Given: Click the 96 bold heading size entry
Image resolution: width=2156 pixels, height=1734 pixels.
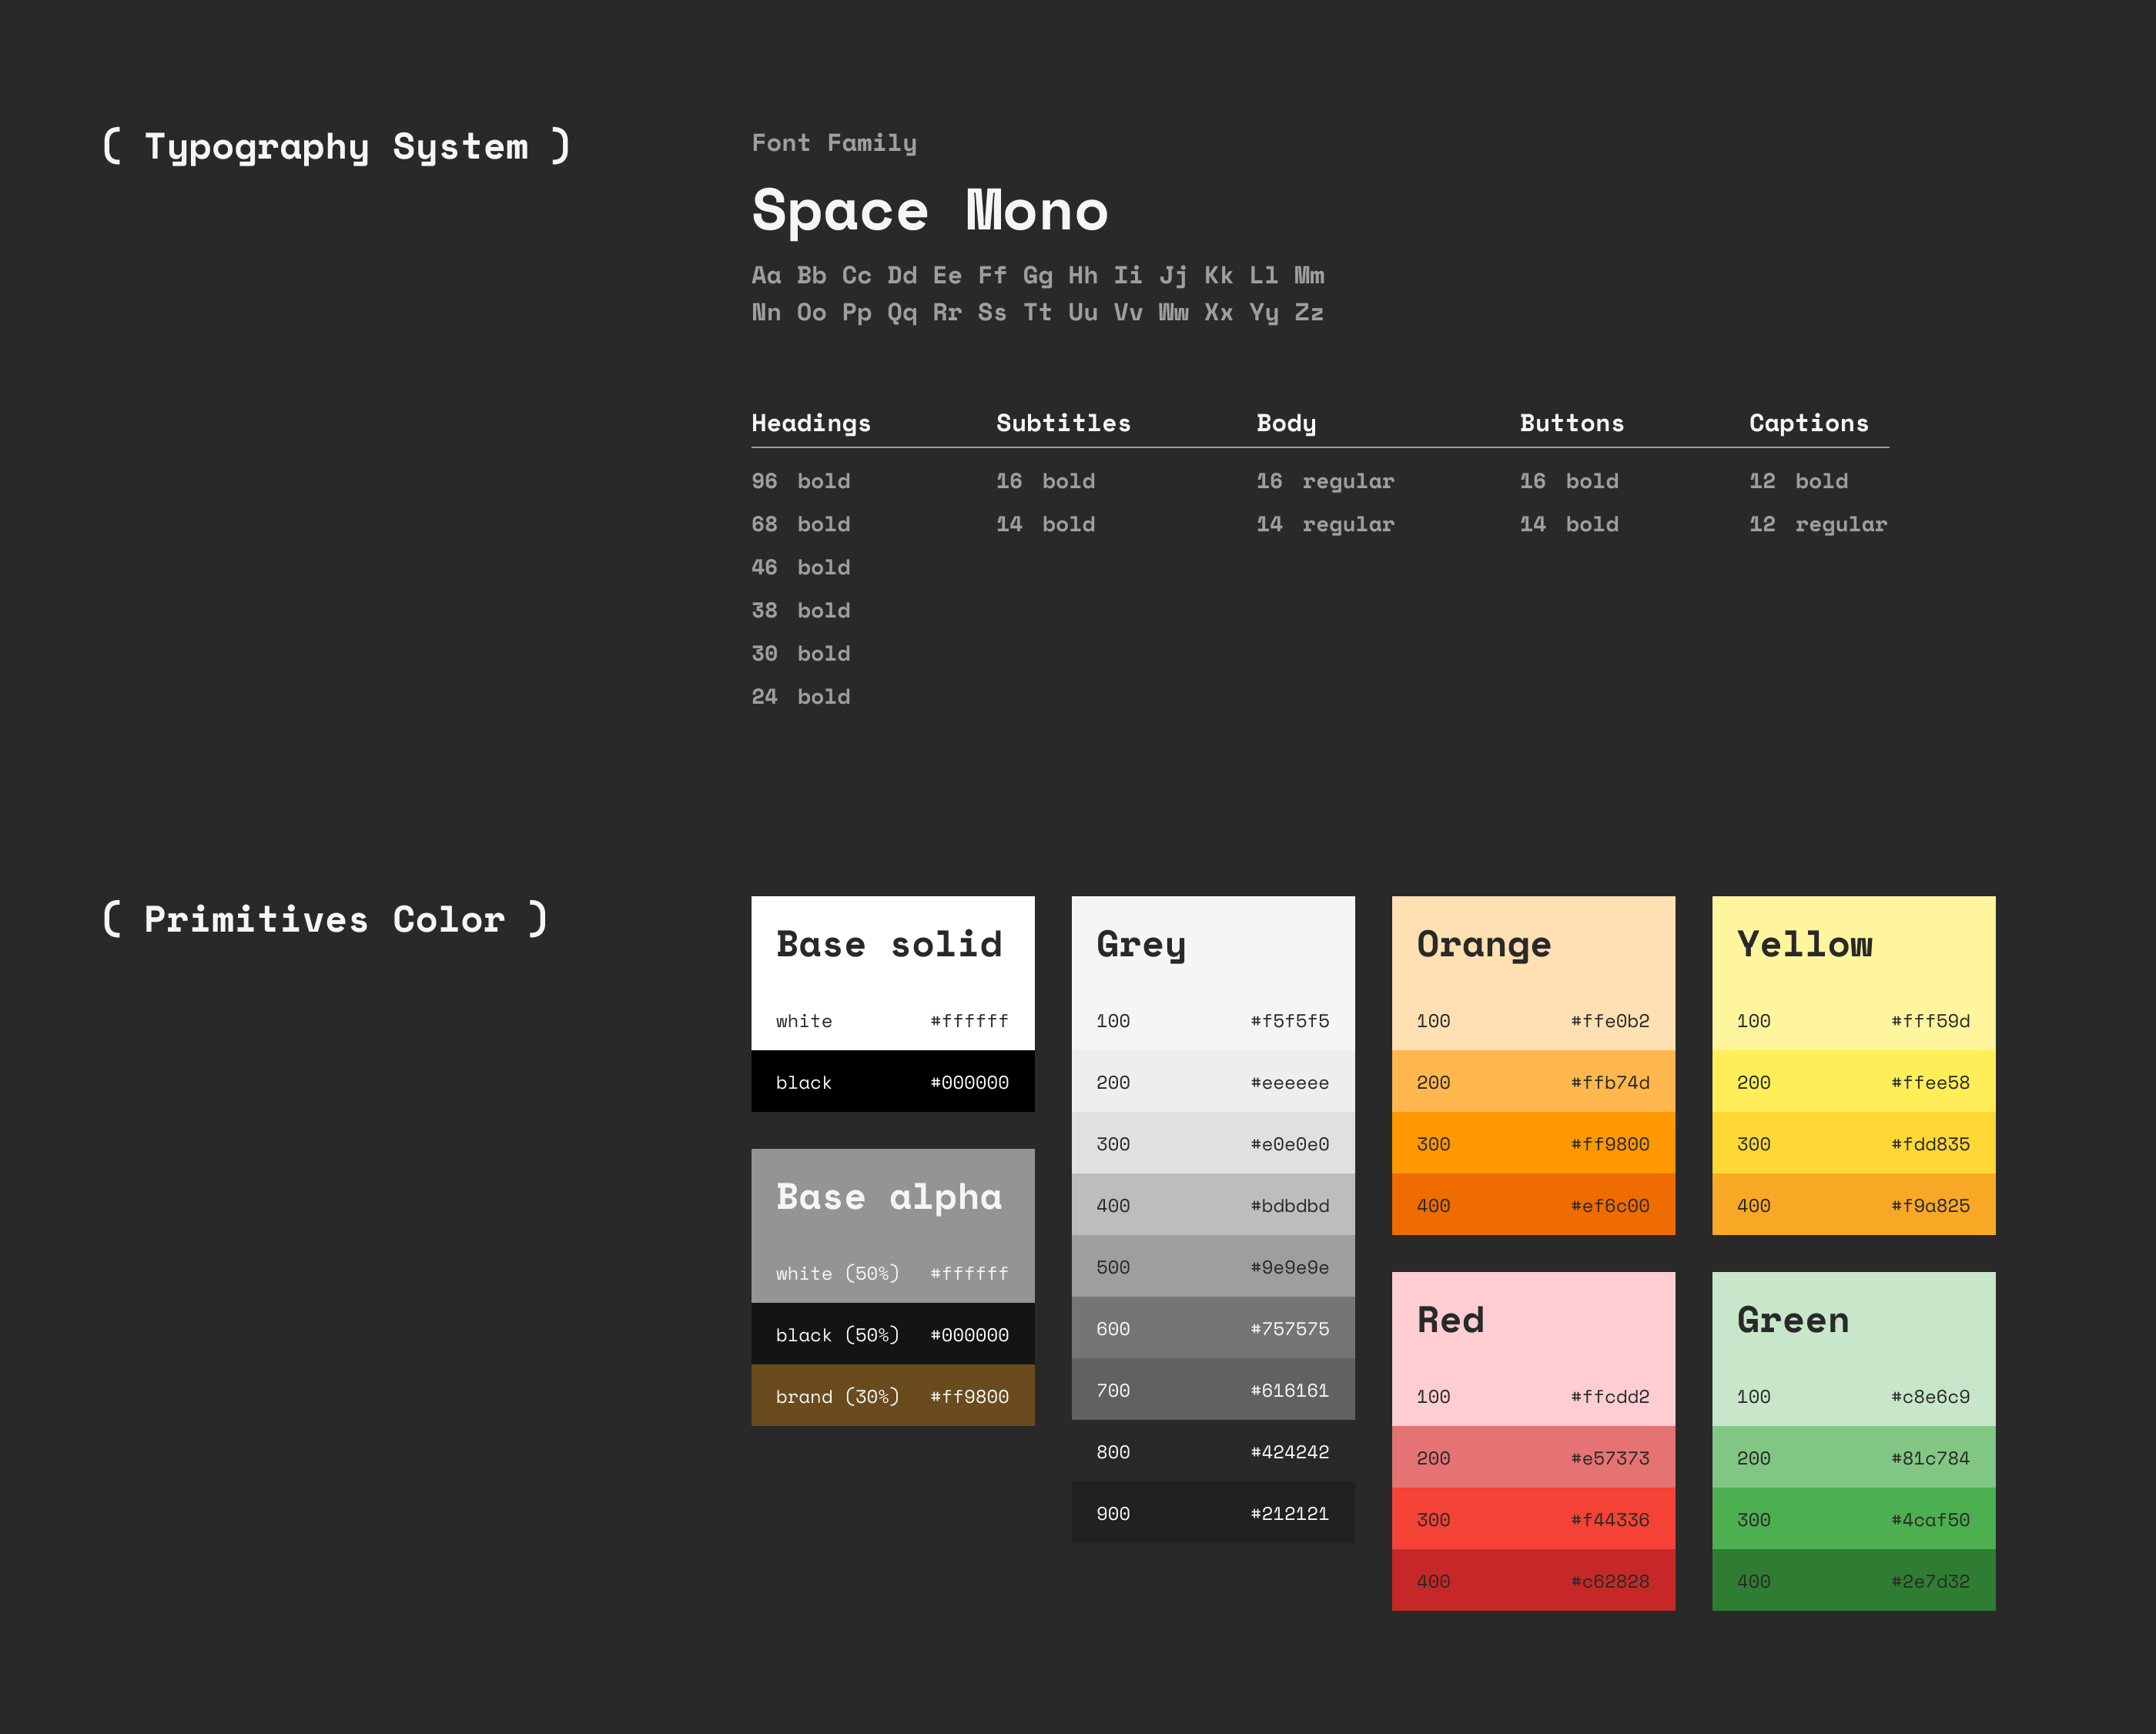Looking at the screenshot, I should coord(800,481).
